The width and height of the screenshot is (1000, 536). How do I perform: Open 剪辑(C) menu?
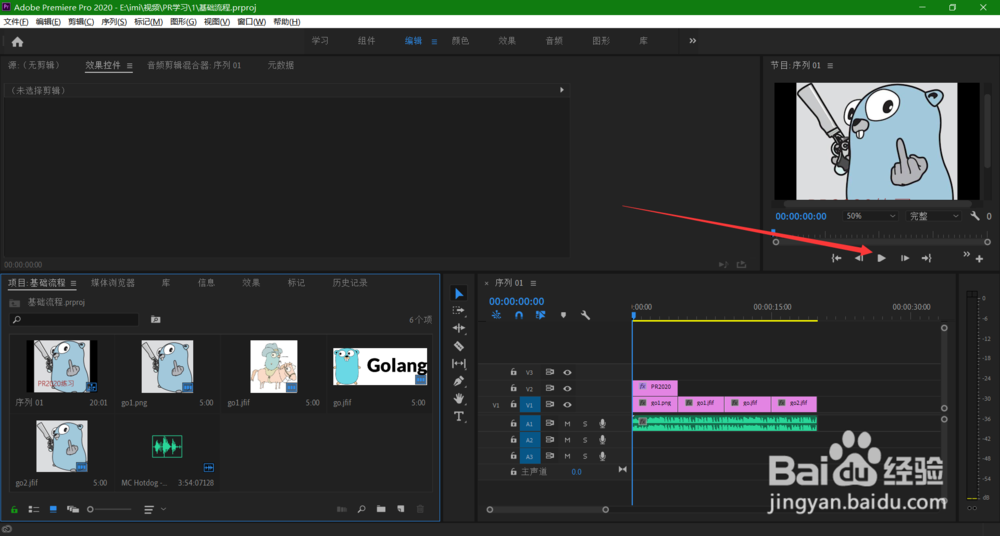click(81, 22)
